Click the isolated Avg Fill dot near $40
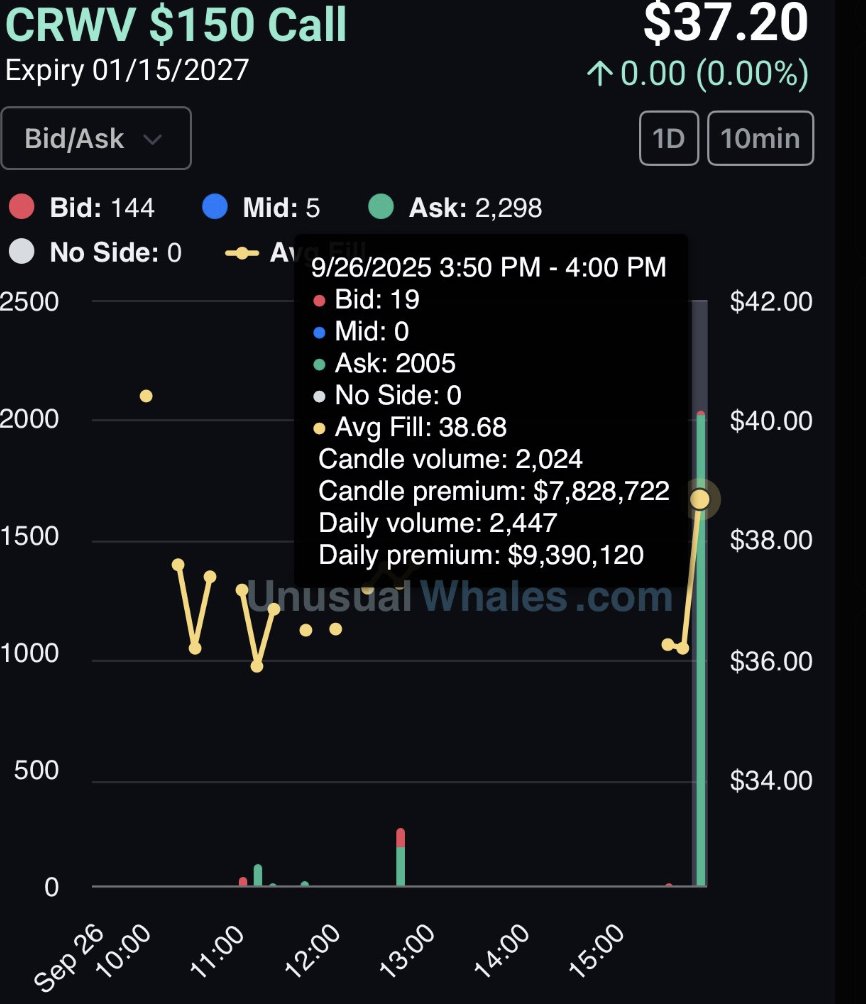This screenshot has height=1004, width=866. coord(146,396)
